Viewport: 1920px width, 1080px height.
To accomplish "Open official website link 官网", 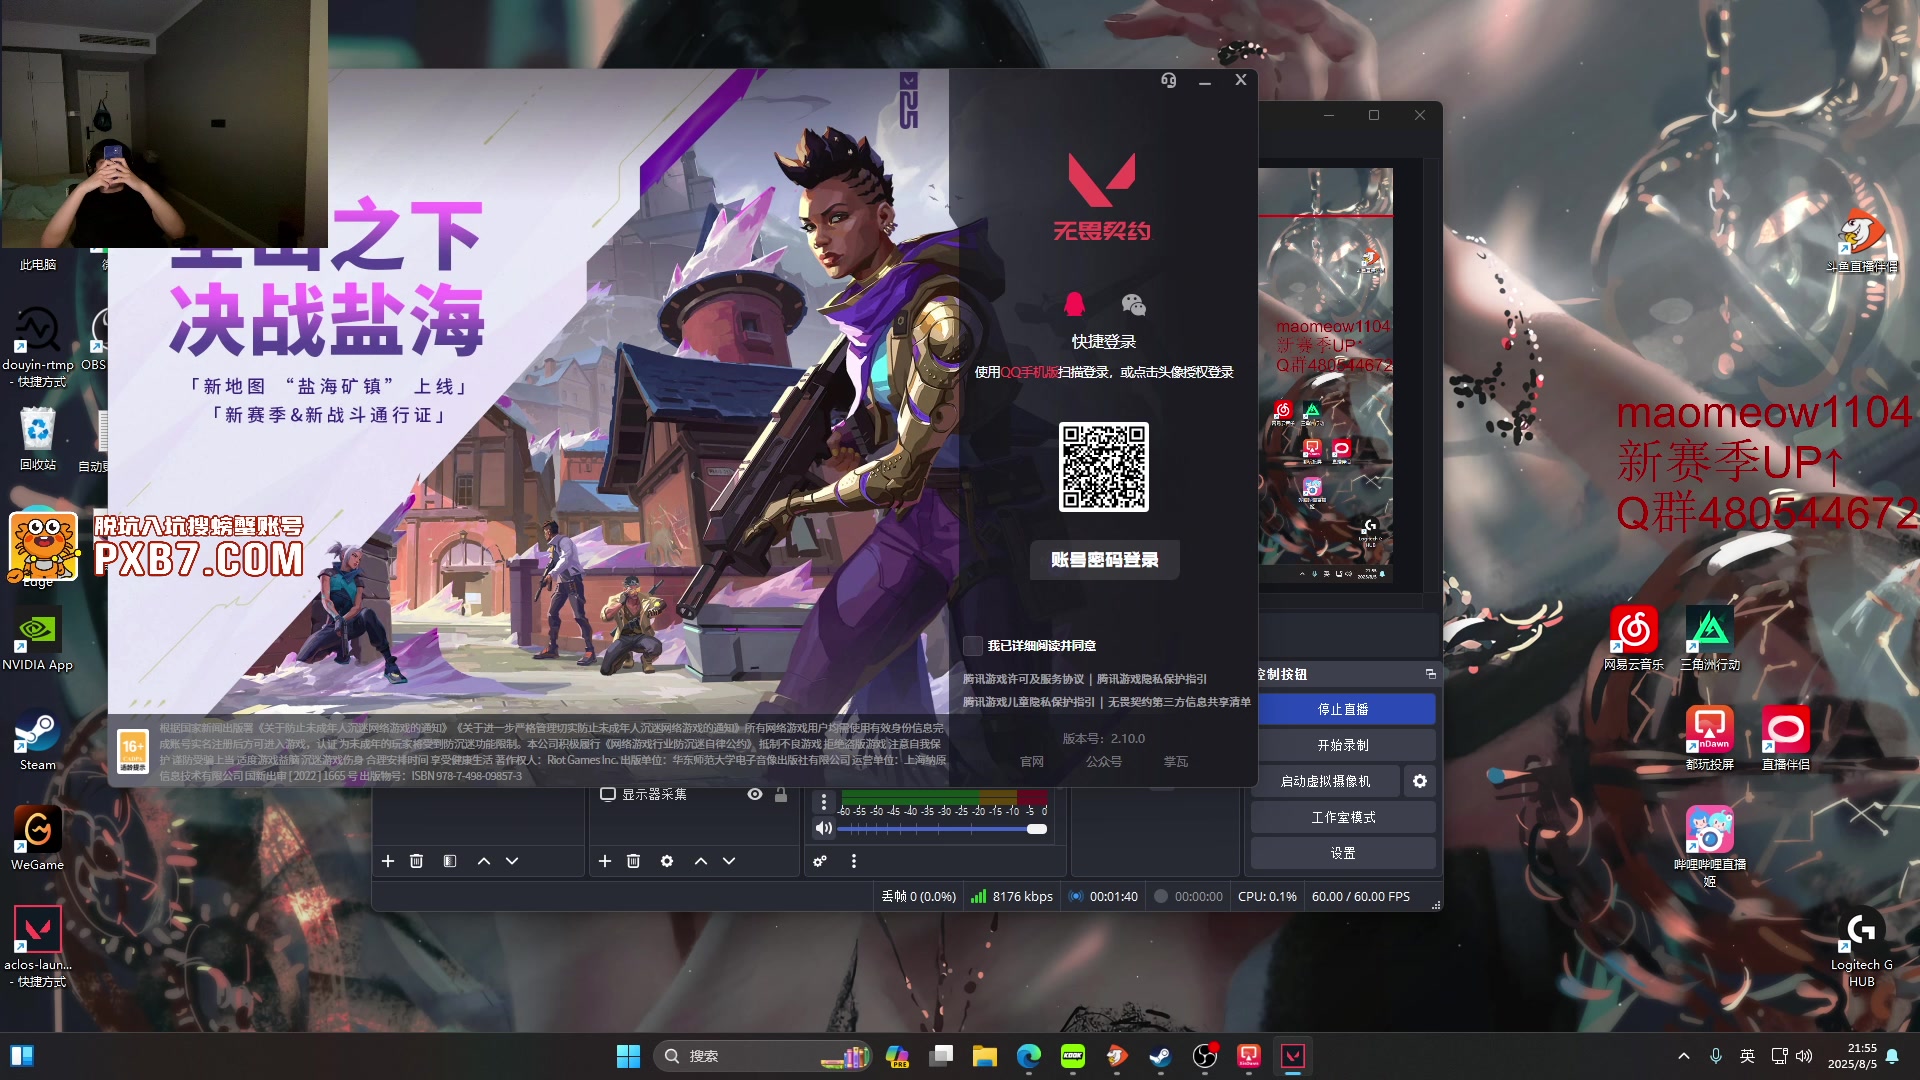I will click(1031, 762).
